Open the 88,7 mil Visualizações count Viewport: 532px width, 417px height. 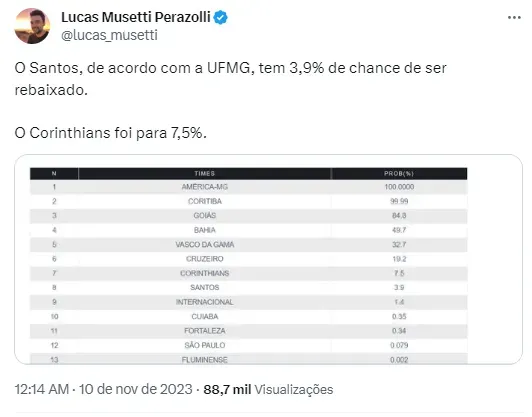pos(268,390)
